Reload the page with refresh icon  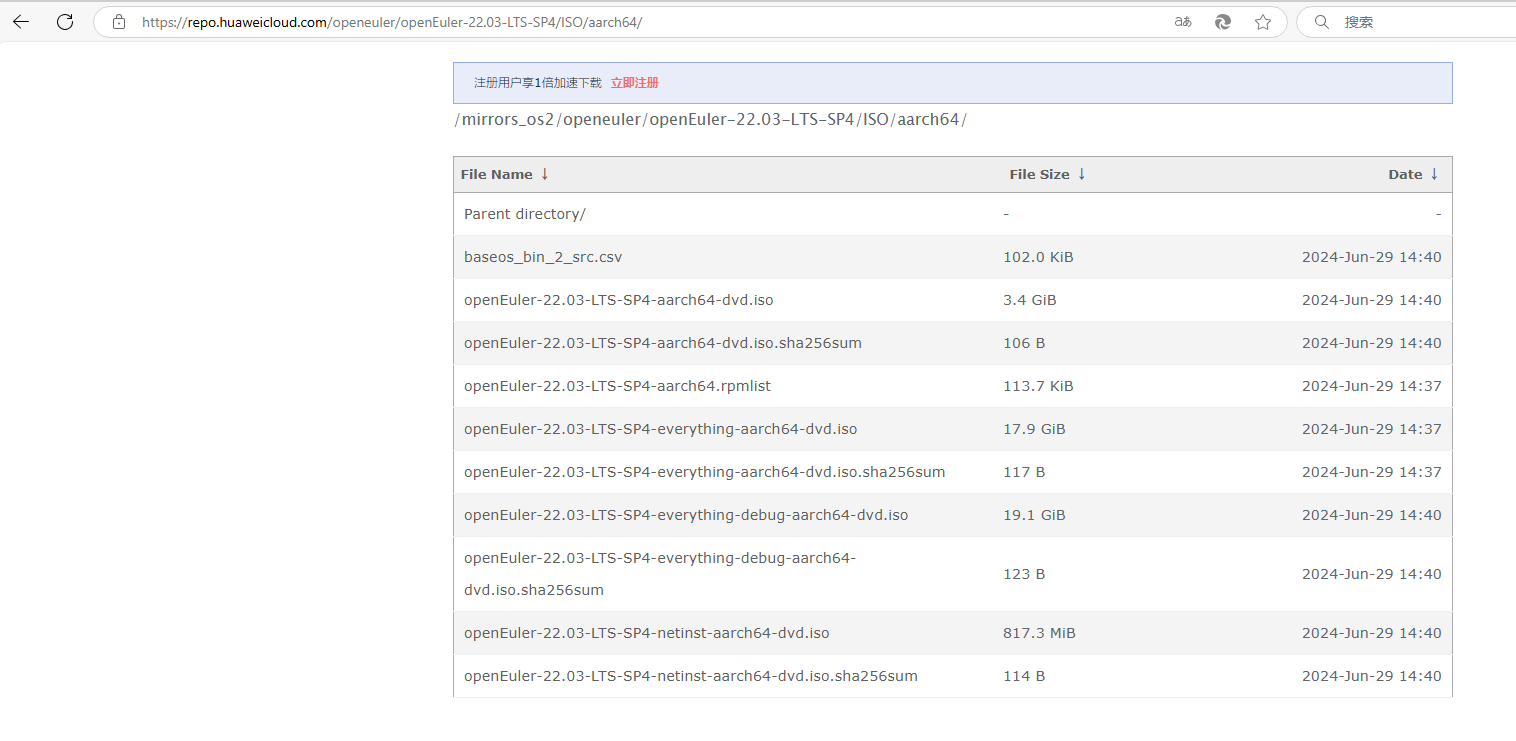65,22
